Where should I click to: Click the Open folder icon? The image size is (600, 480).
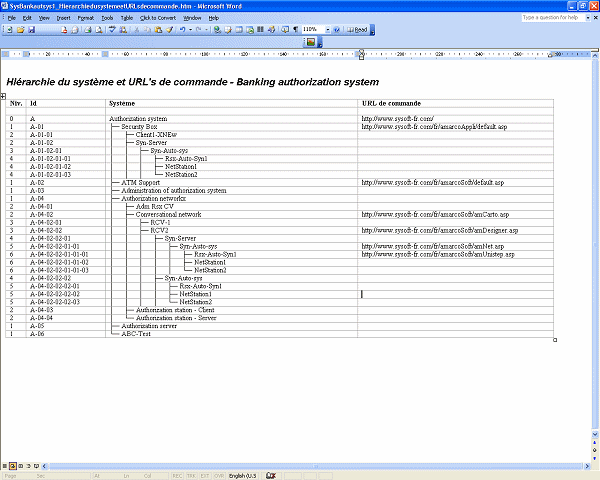click(x=21, y=29)
